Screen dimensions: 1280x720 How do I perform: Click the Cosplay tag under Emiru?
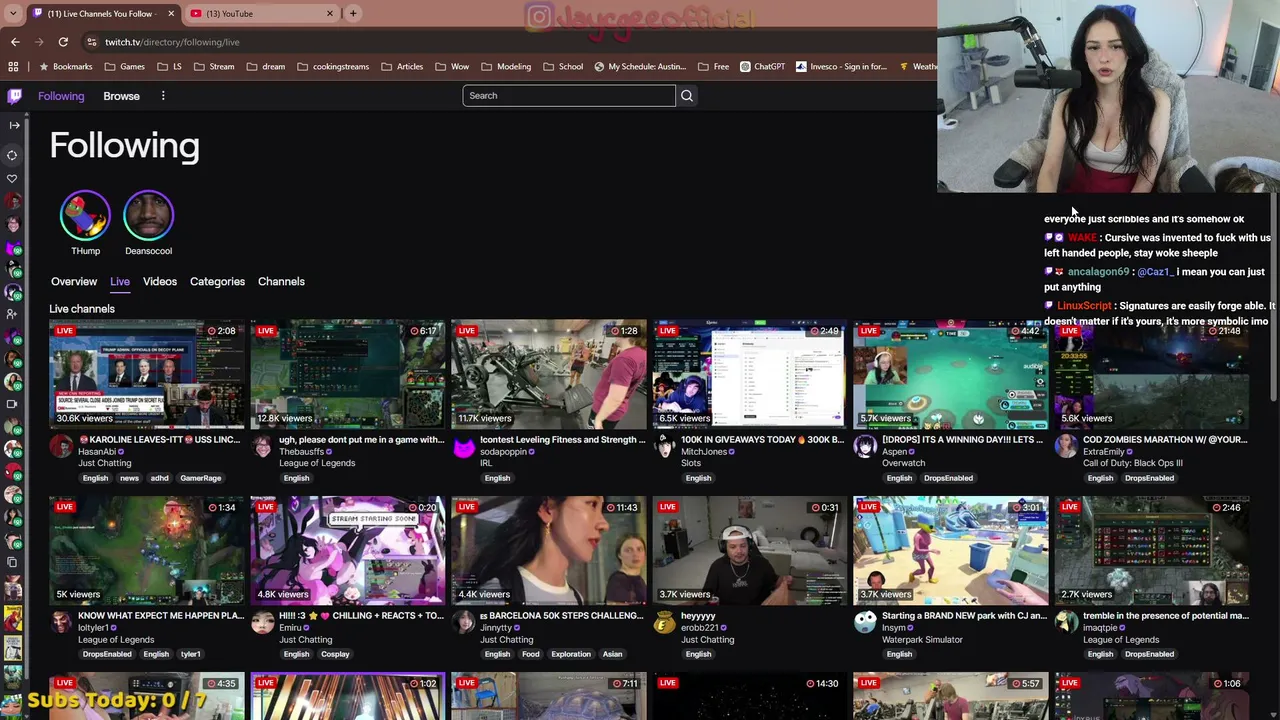point(335,655)
